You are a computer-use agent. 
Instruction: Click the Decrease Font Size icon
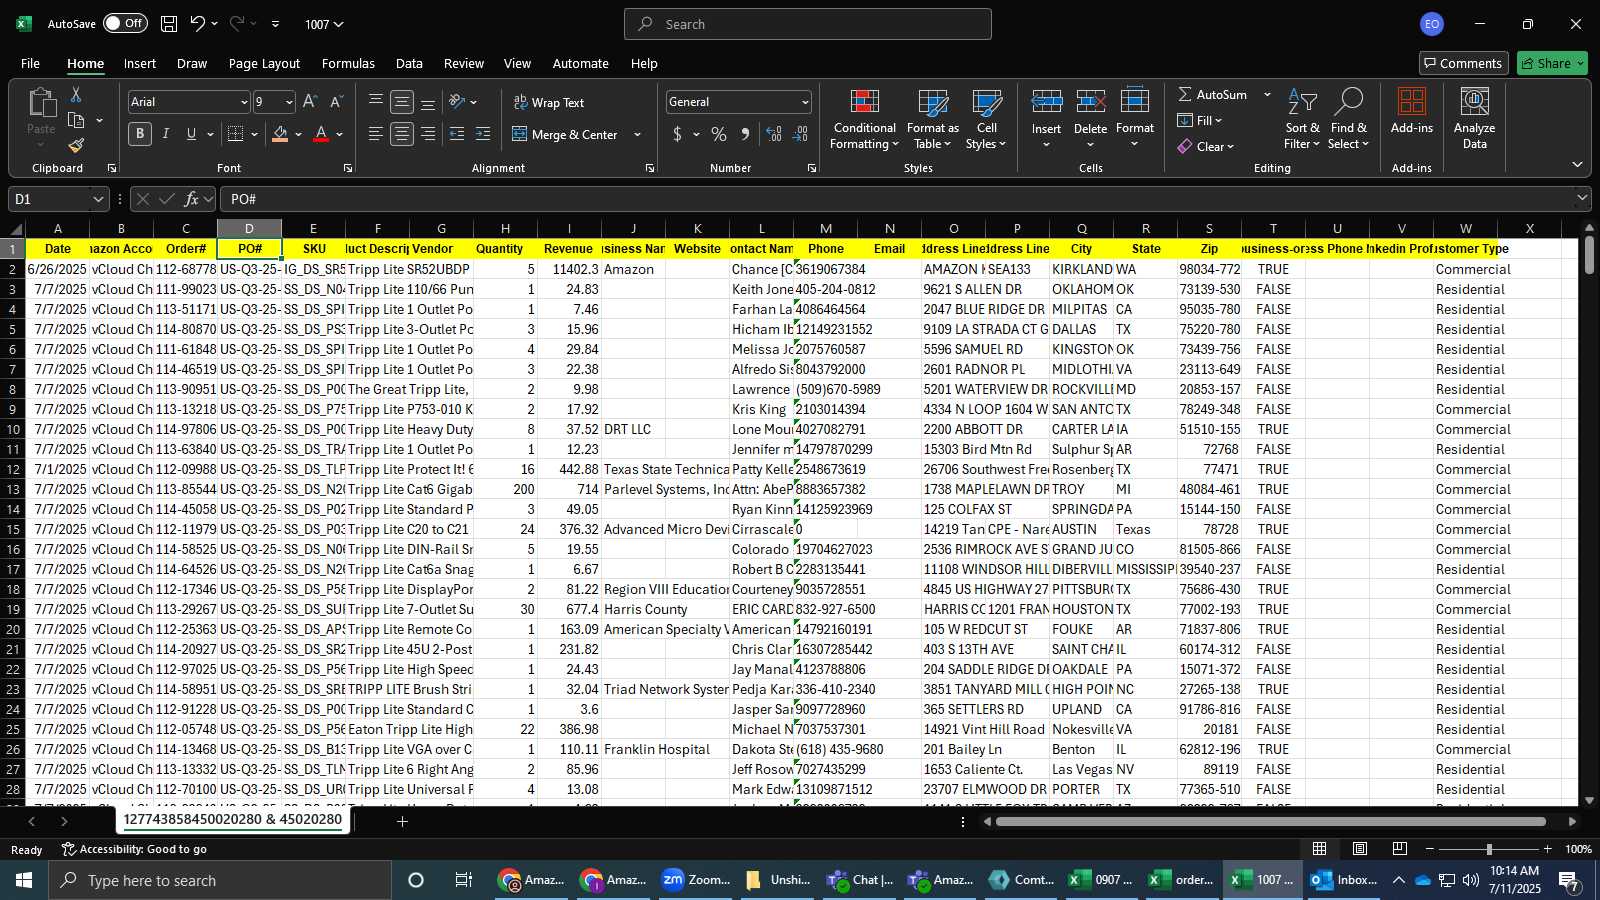tap(336, 102)
